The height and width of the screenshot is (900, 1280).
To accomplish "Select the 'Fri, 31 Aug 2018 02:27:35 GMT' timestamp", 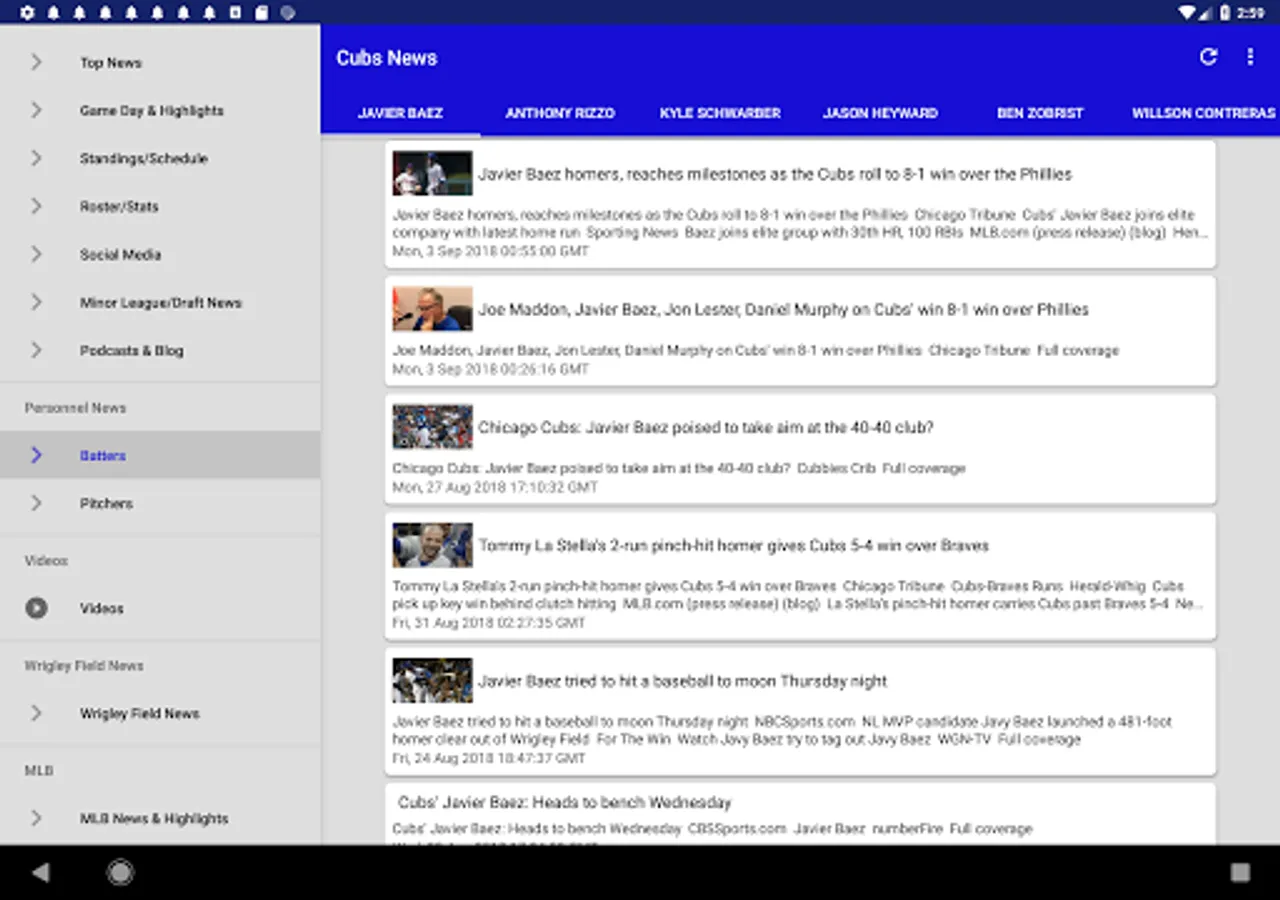I will point(489,623).
